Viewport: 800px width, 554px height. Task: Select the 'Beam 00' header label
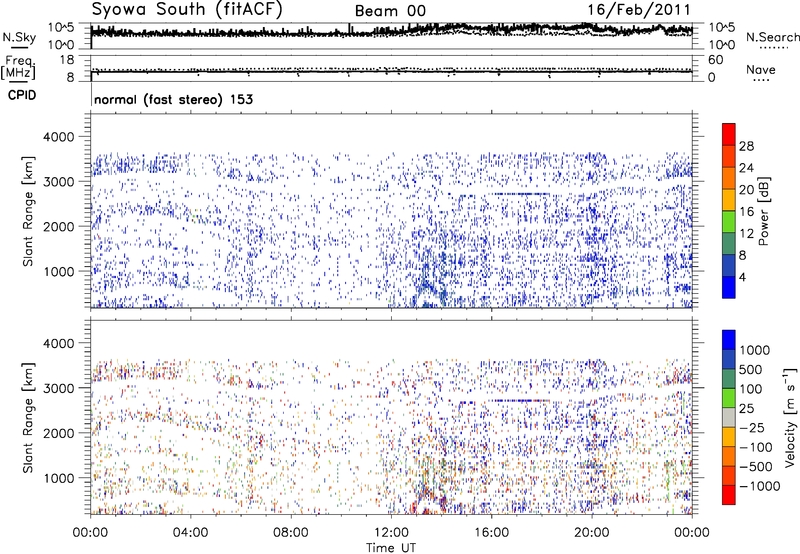390,11
